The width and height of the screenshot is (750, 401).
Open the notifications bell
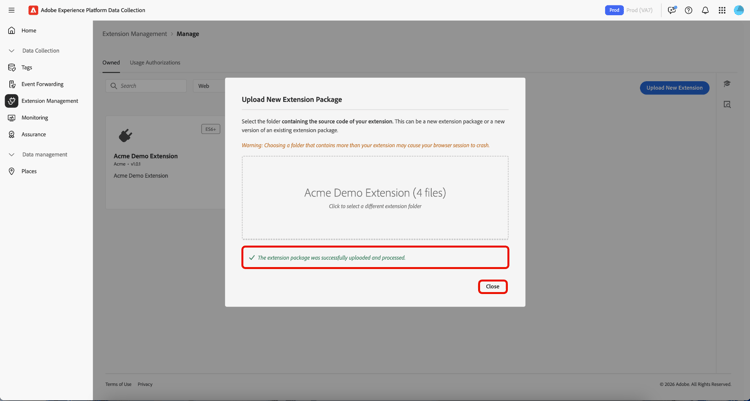coord(705,10)
